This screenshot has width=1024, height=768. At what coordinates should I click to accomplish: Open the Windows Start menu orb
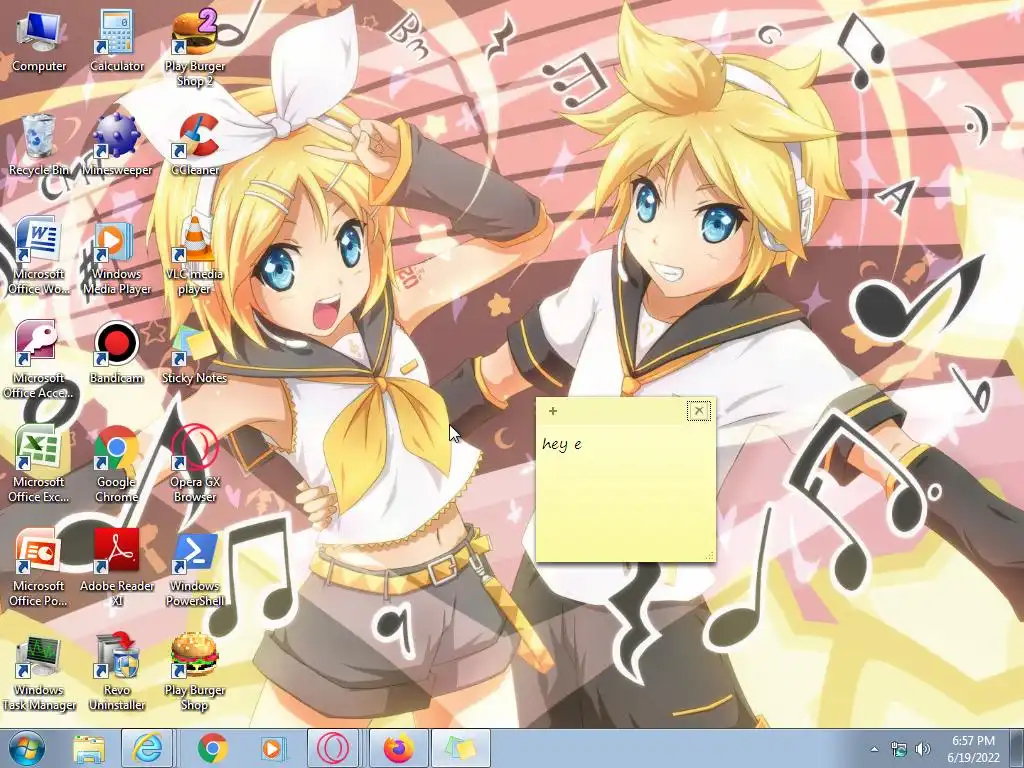click(x=27, y=748)
